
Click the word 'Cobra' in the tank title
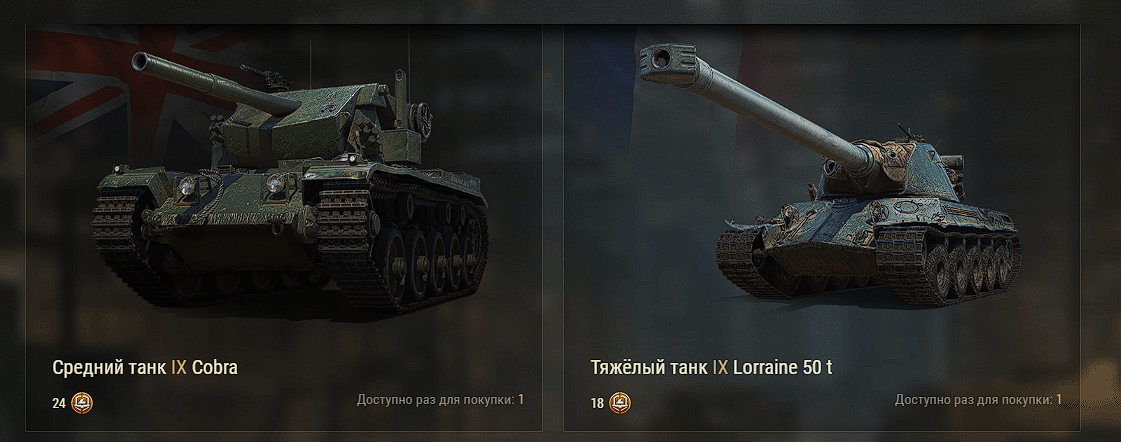click(215, 368)
